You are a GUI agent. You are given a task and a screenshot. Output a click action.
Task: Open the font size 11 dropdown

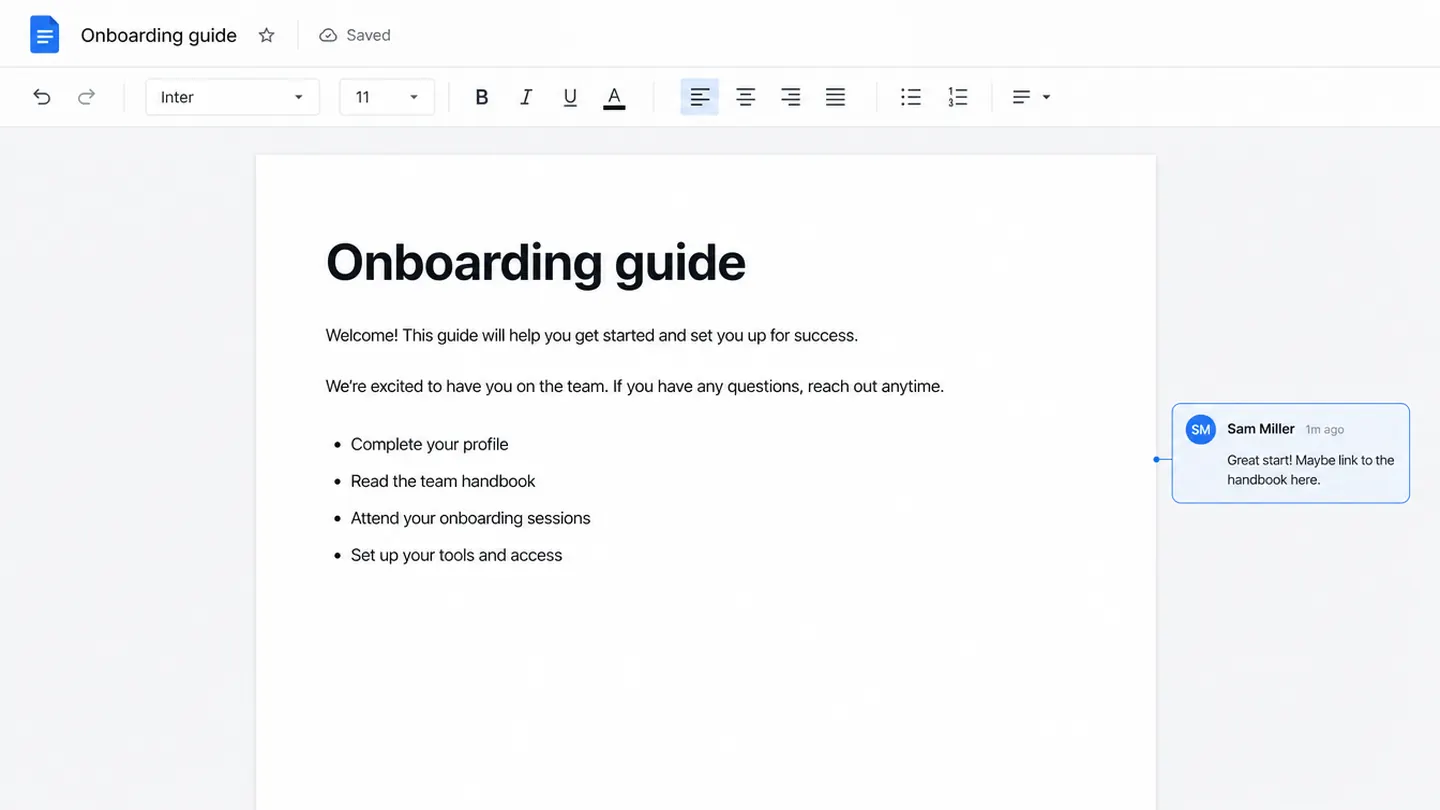[x=387, y=97]
